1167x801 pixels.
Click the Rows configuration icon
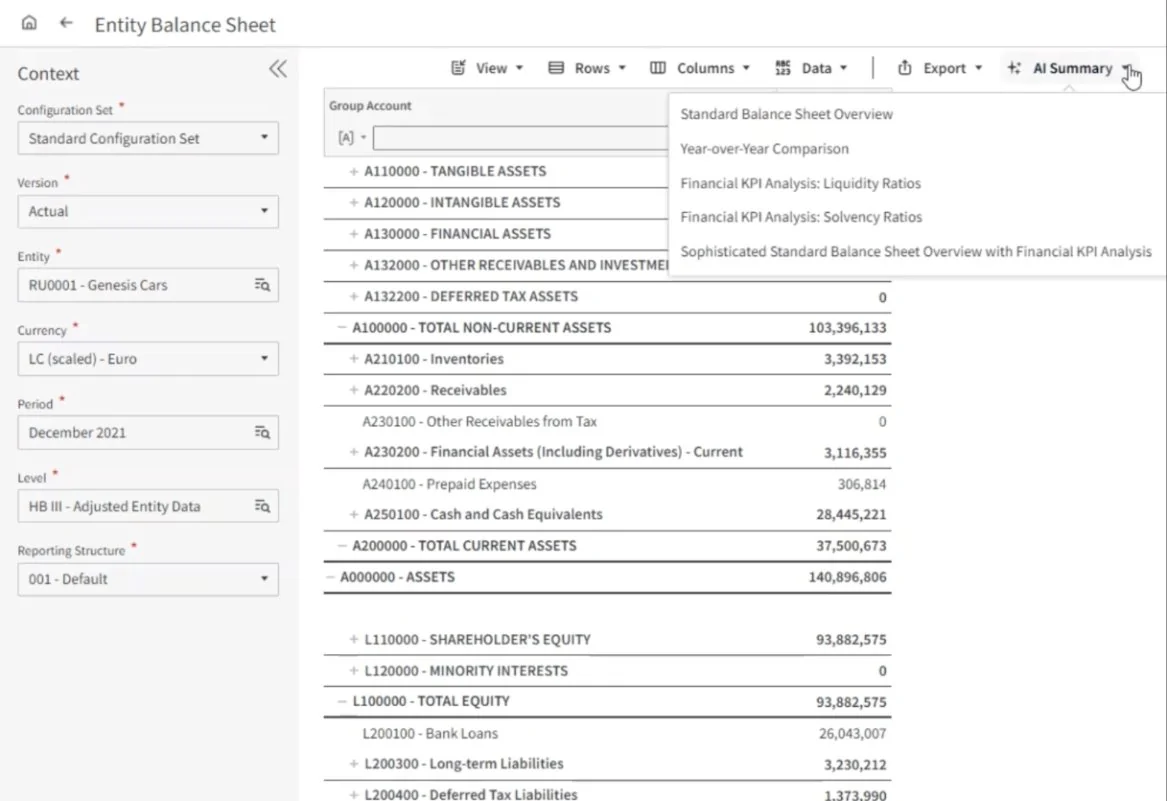pos(556,68)
